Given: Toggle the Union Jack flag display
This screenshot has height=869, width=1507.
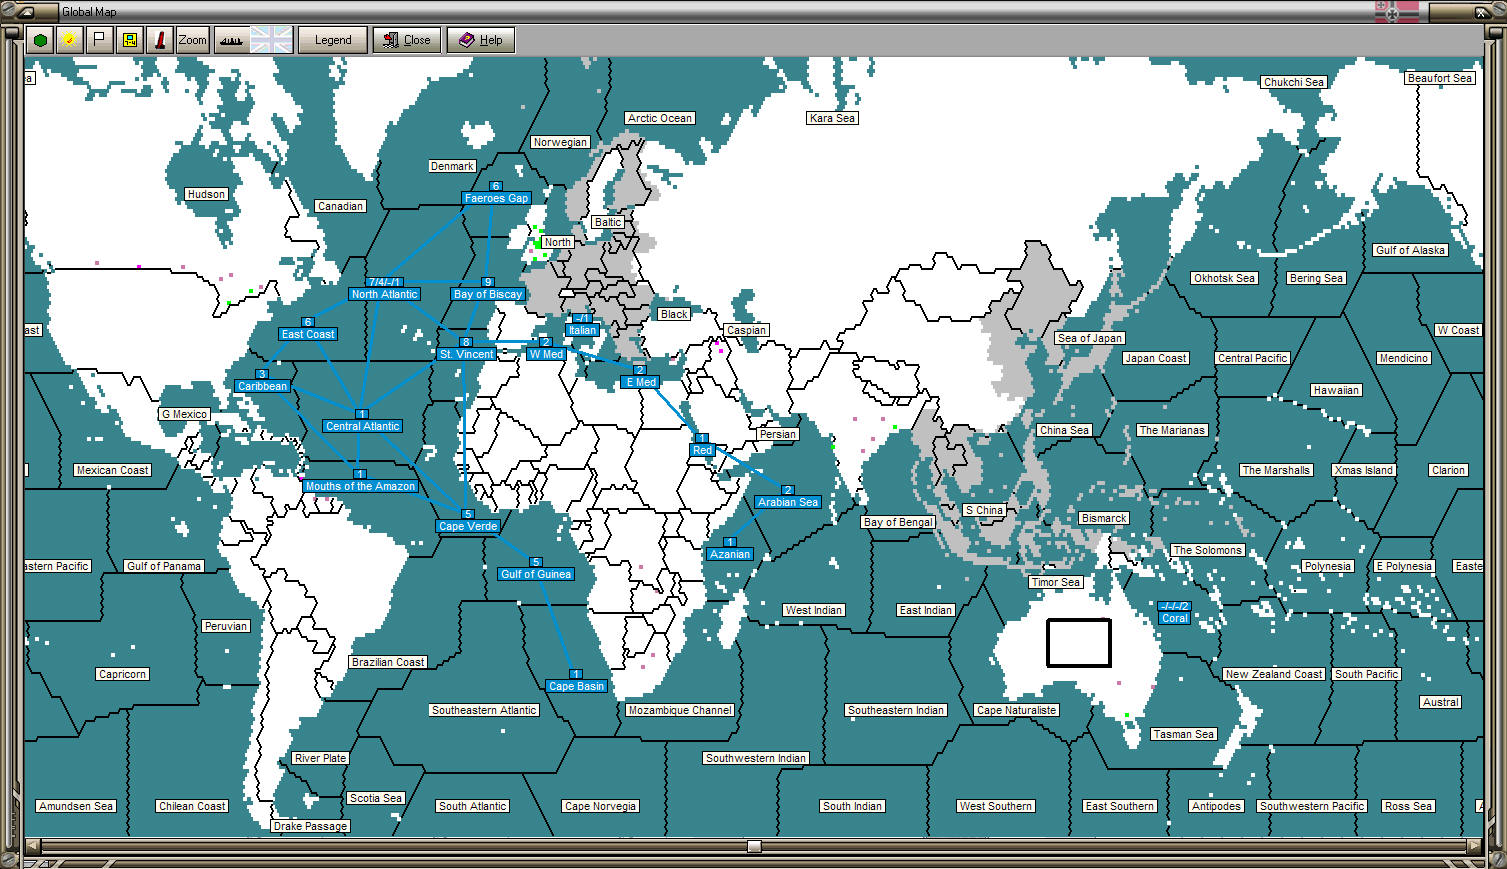Looking at the screenshot, I should pyautogui.click(x=271, y=39).
